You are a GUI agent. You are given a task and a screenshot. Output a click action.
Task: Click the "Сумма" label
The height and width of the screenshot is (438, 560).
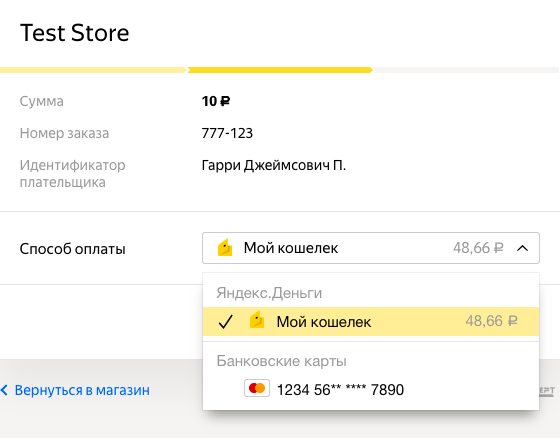(x=41, y=101)
